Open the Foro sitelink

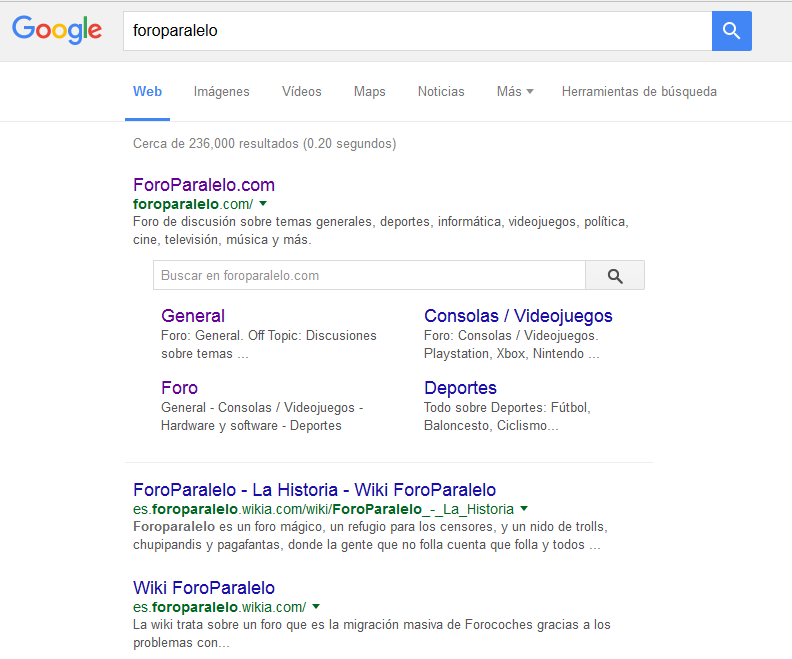click(x=179, y=388)
